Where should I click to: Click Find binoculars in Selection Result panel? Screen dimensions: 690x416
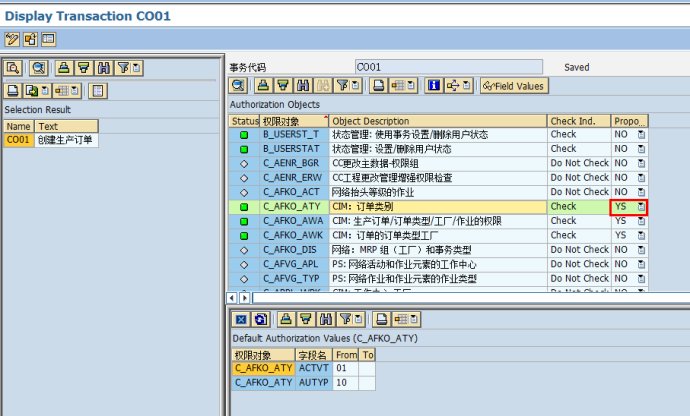(104, 68)
